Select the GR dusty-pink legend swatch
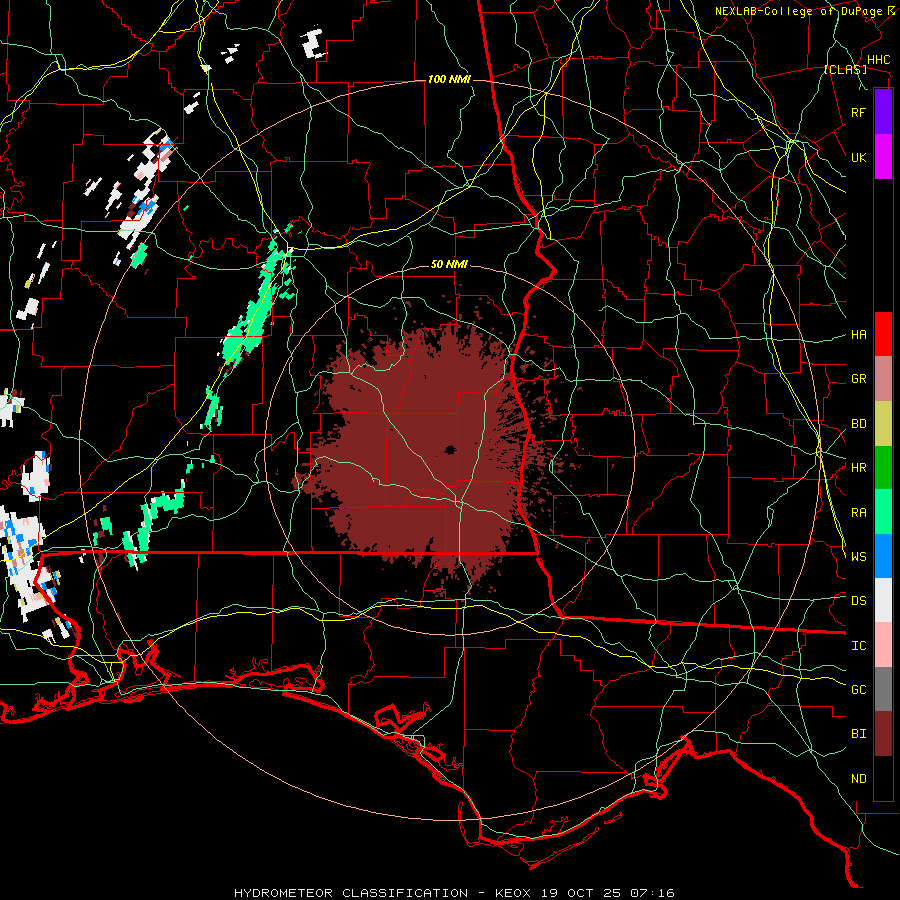Viewport: 900px width, 900px height. [883, 378]
